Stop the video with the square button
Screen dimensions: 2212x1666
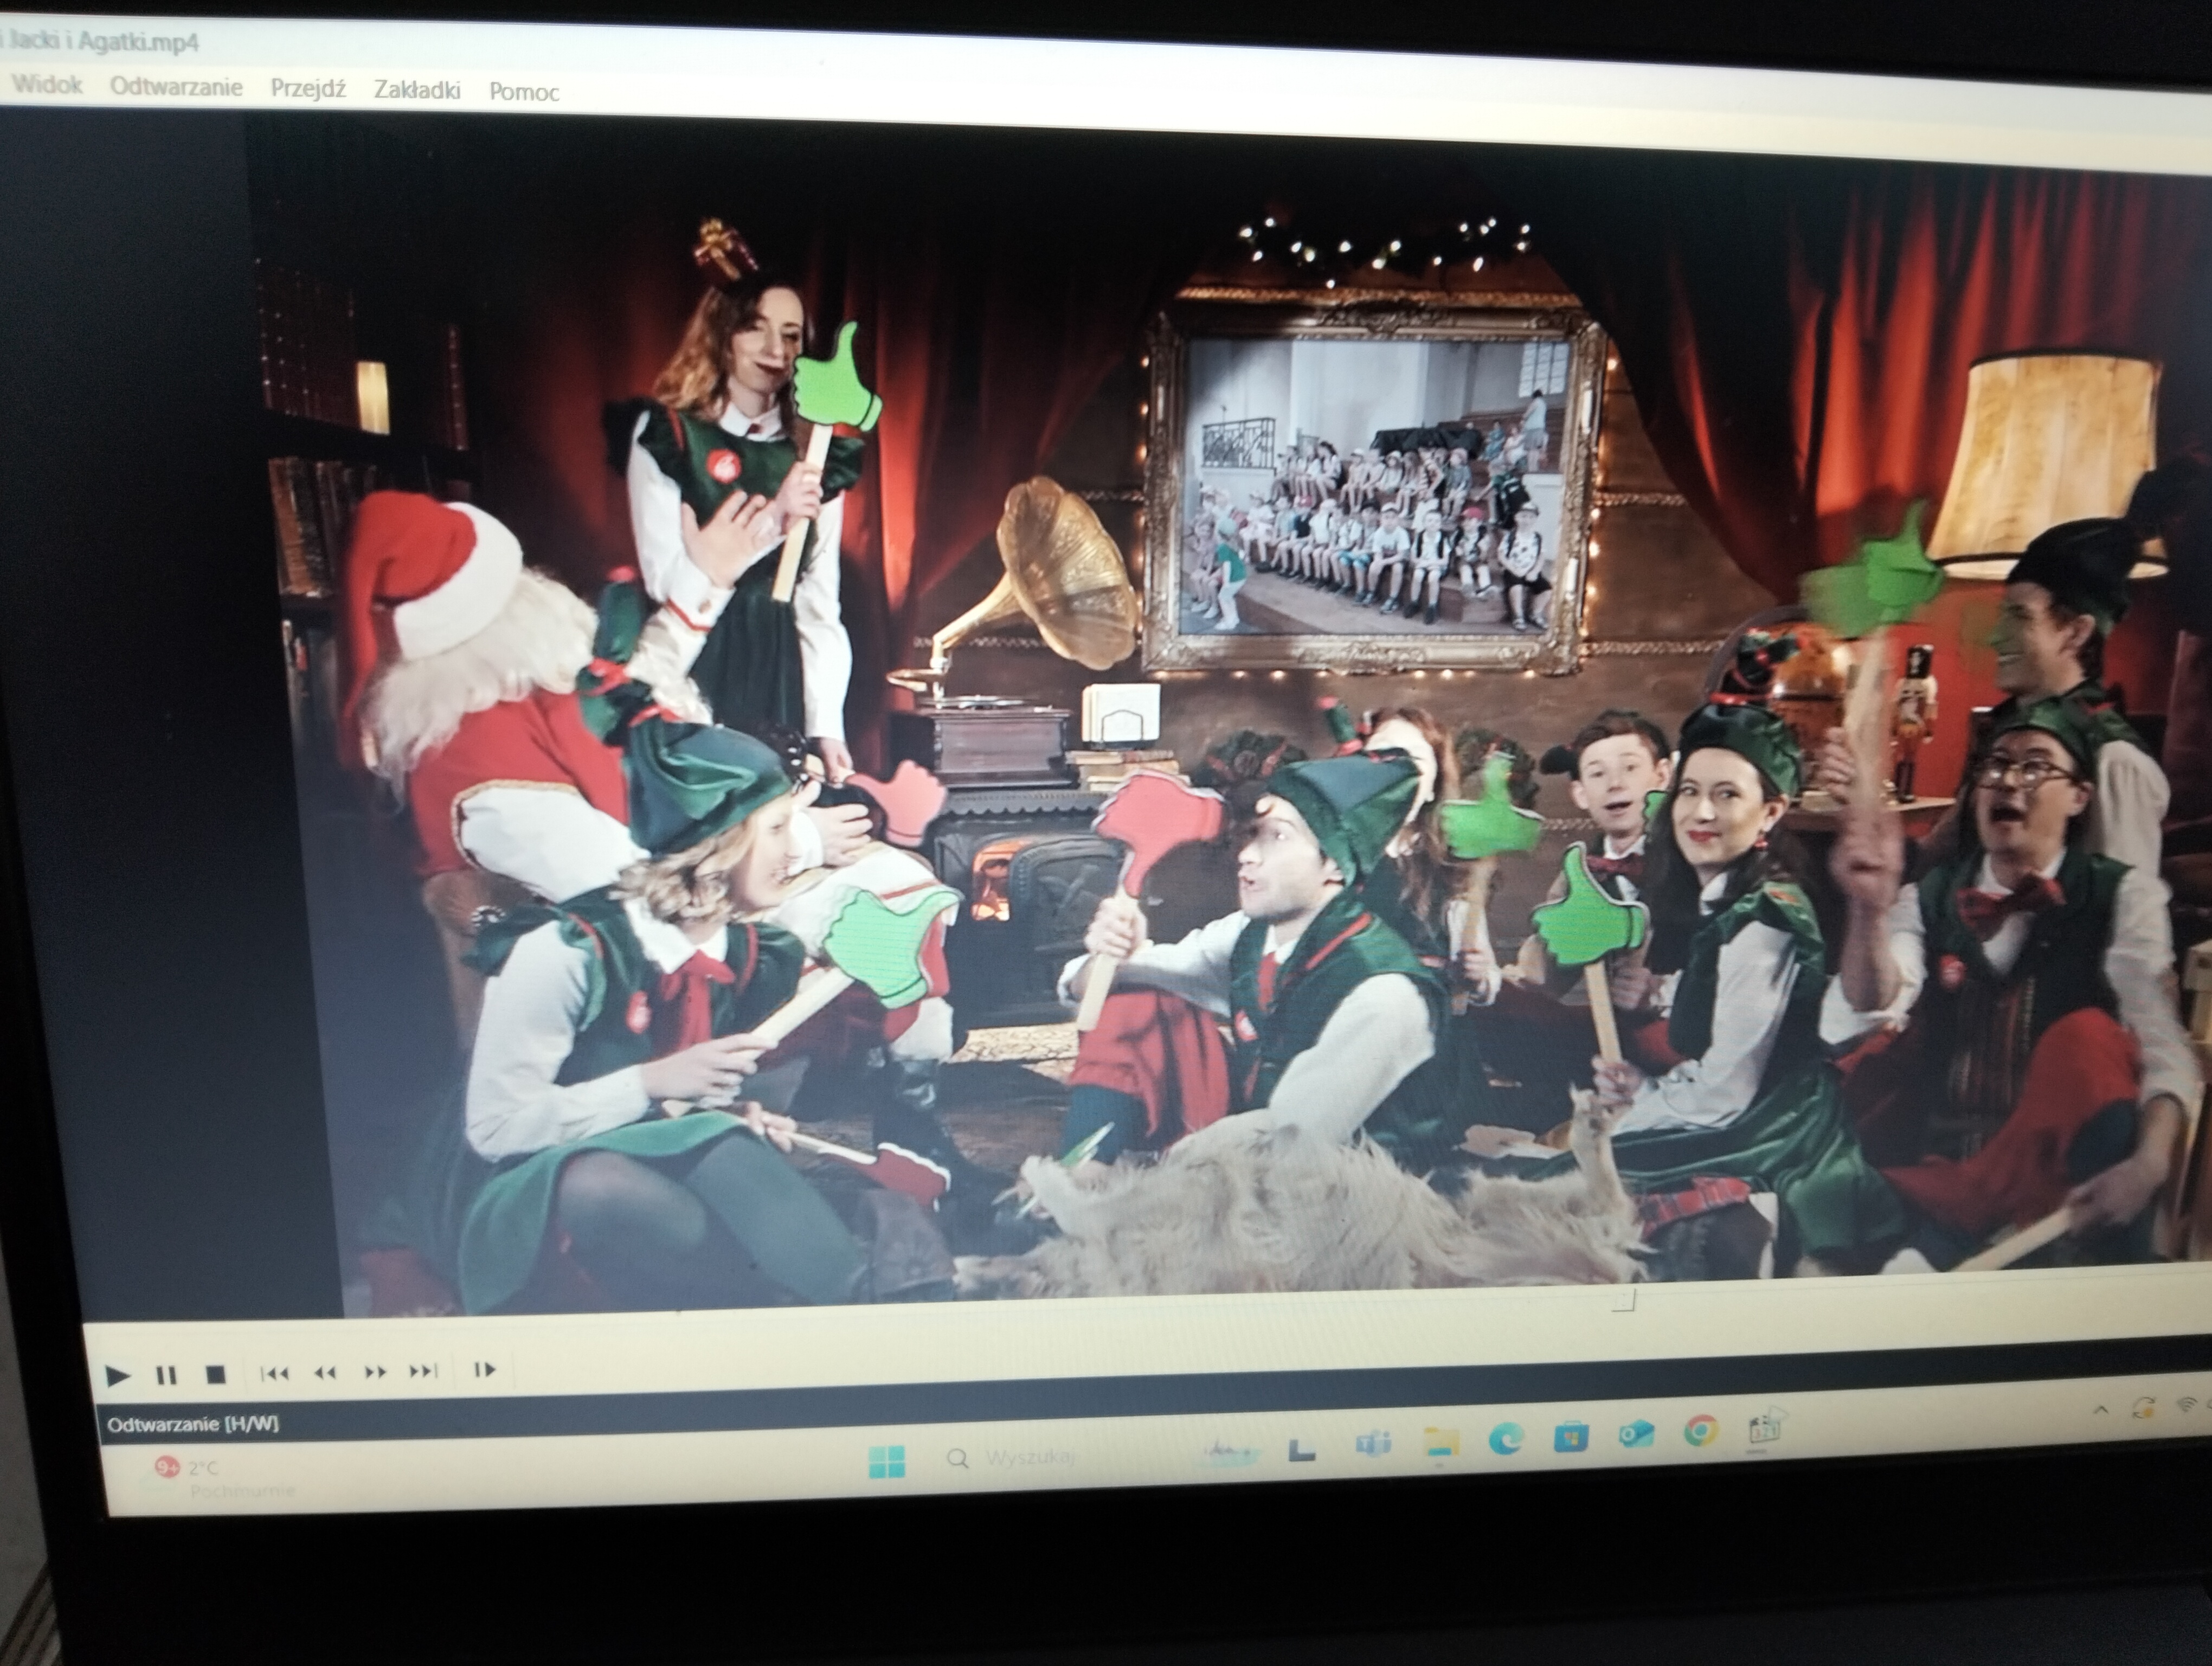(215, 1375)
